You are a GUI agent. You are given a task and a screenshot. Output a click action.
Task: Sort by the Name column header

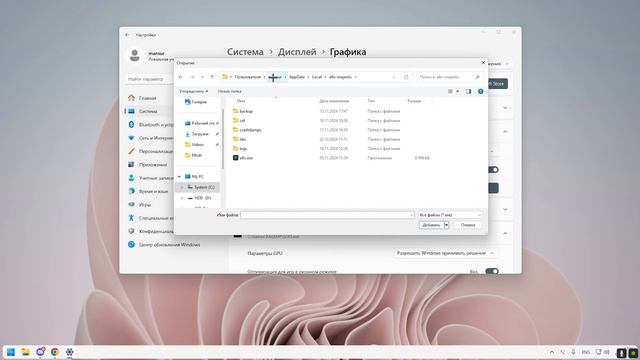coord(241,101)
